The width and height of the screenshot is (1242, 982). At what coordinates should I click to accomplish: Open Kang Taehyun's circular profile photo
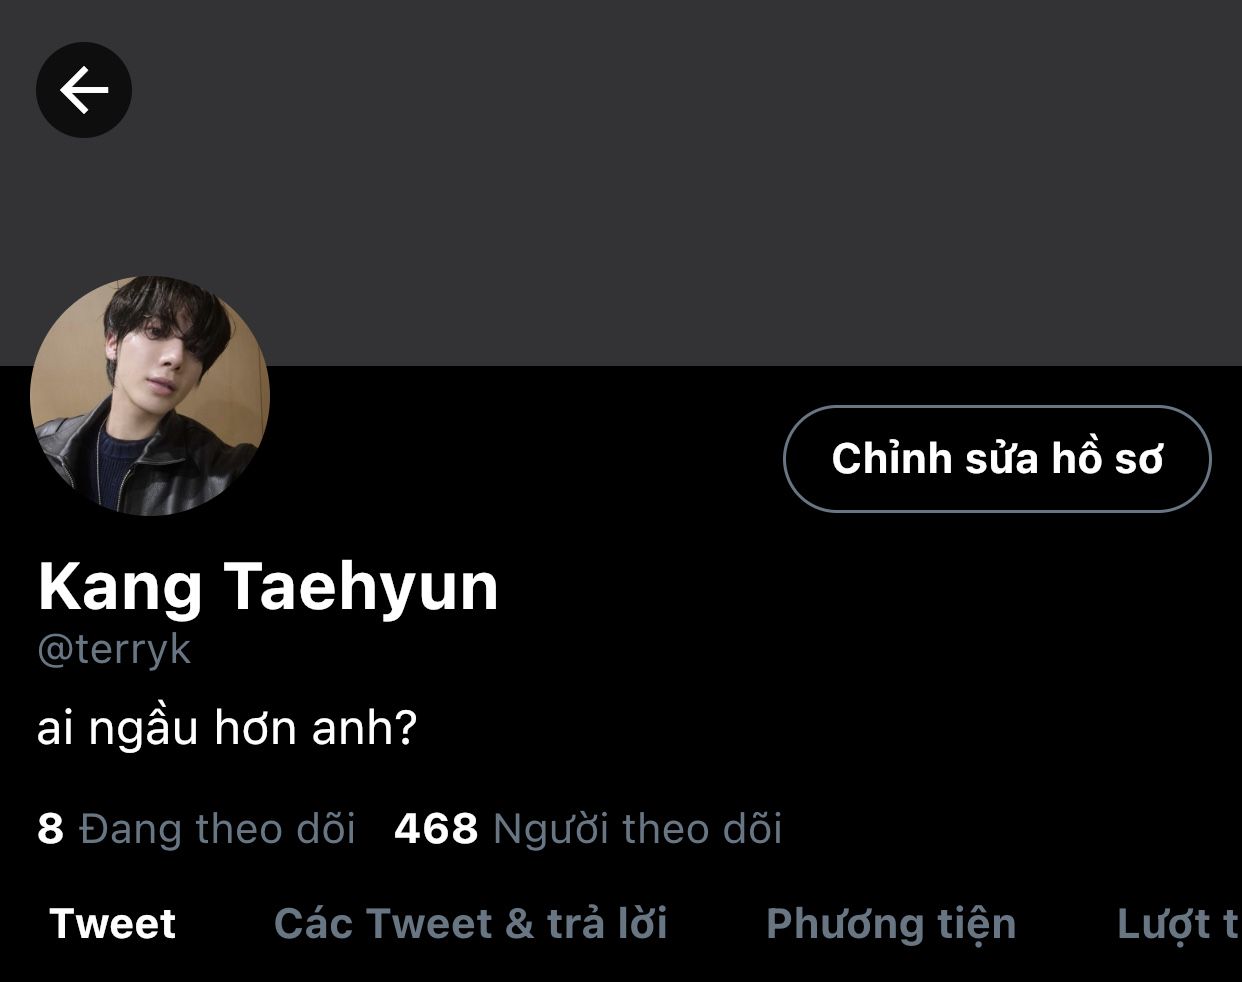[150, 396]
